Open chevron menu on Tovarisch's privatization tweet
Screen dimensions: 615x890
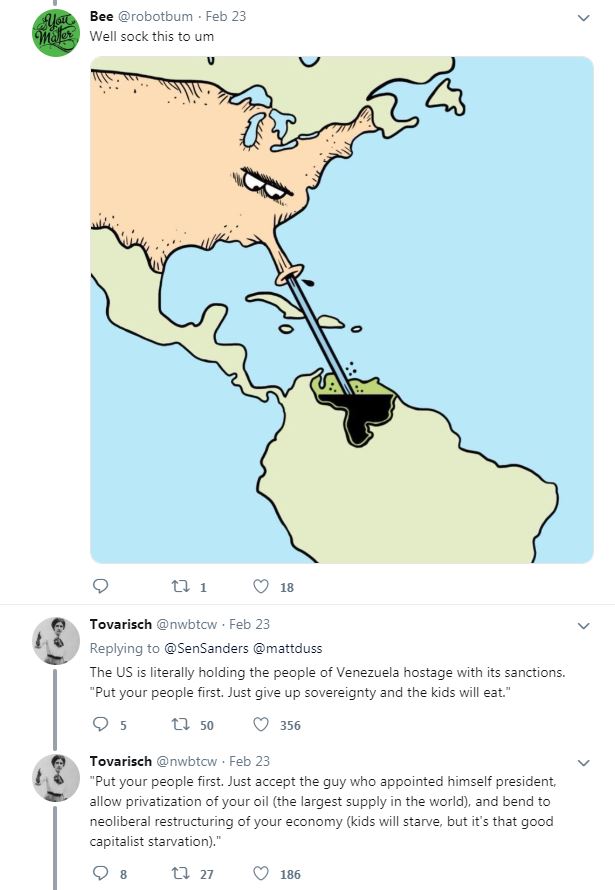click(x=583, y=762)
